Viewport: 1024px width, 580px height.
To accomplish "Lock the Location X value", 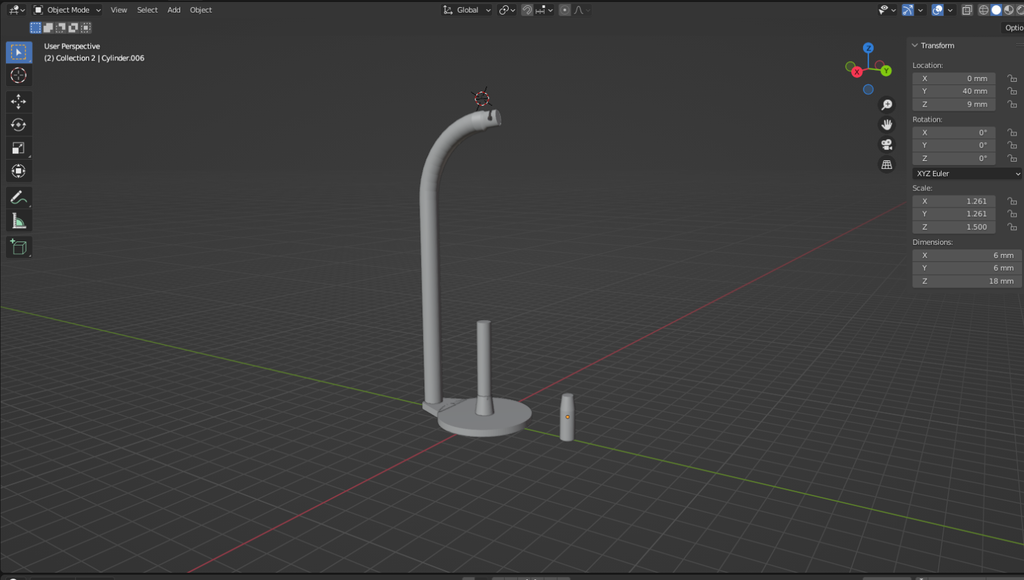I will (1013, 78).
